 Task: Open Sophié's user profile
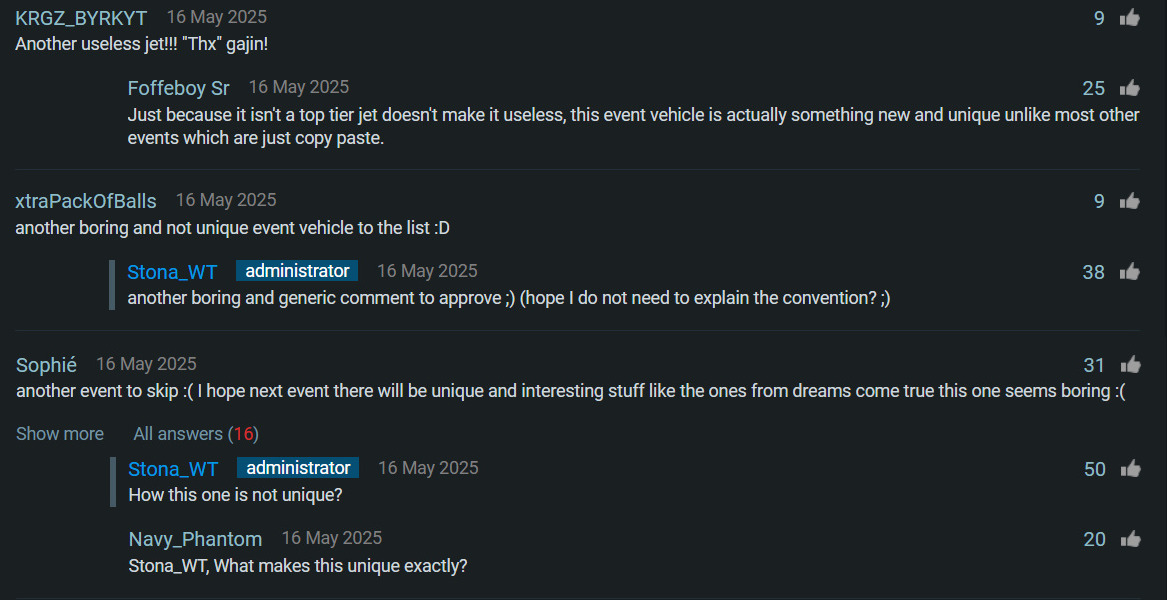[46, 365]
